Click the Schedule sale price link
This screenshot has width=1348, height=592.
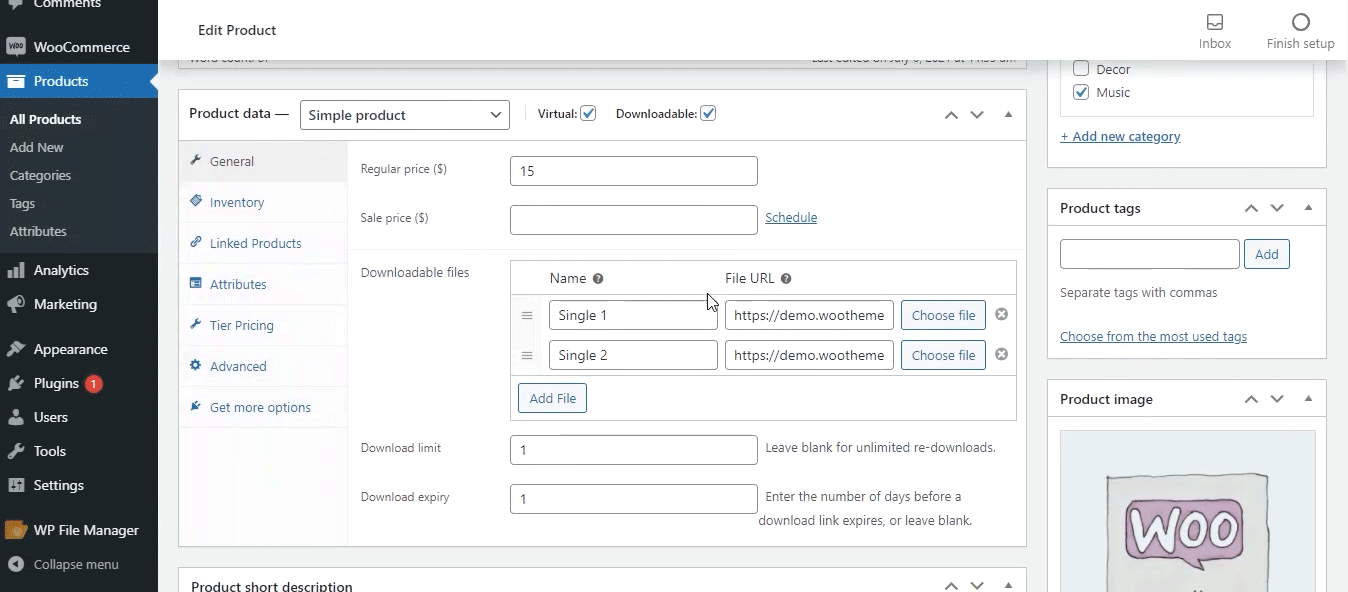[x=791, y=217]
